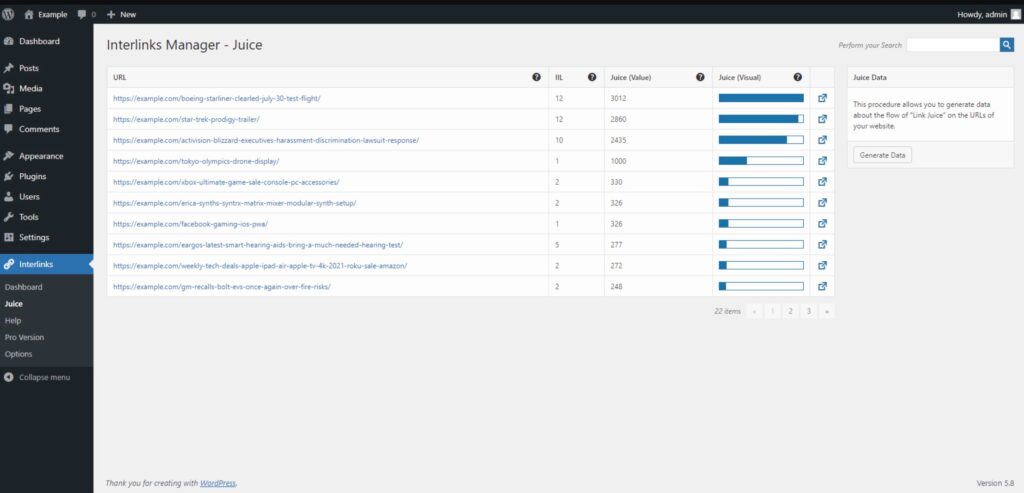The height and width of the screenshot is (493, 1024).
Task: Click help icon next to URL header
Action: 536,77
